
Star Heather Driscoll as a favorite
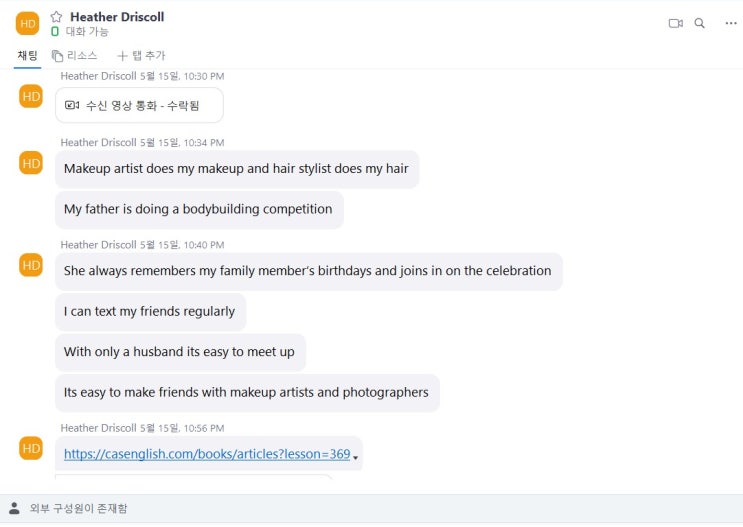pos(56,17)
